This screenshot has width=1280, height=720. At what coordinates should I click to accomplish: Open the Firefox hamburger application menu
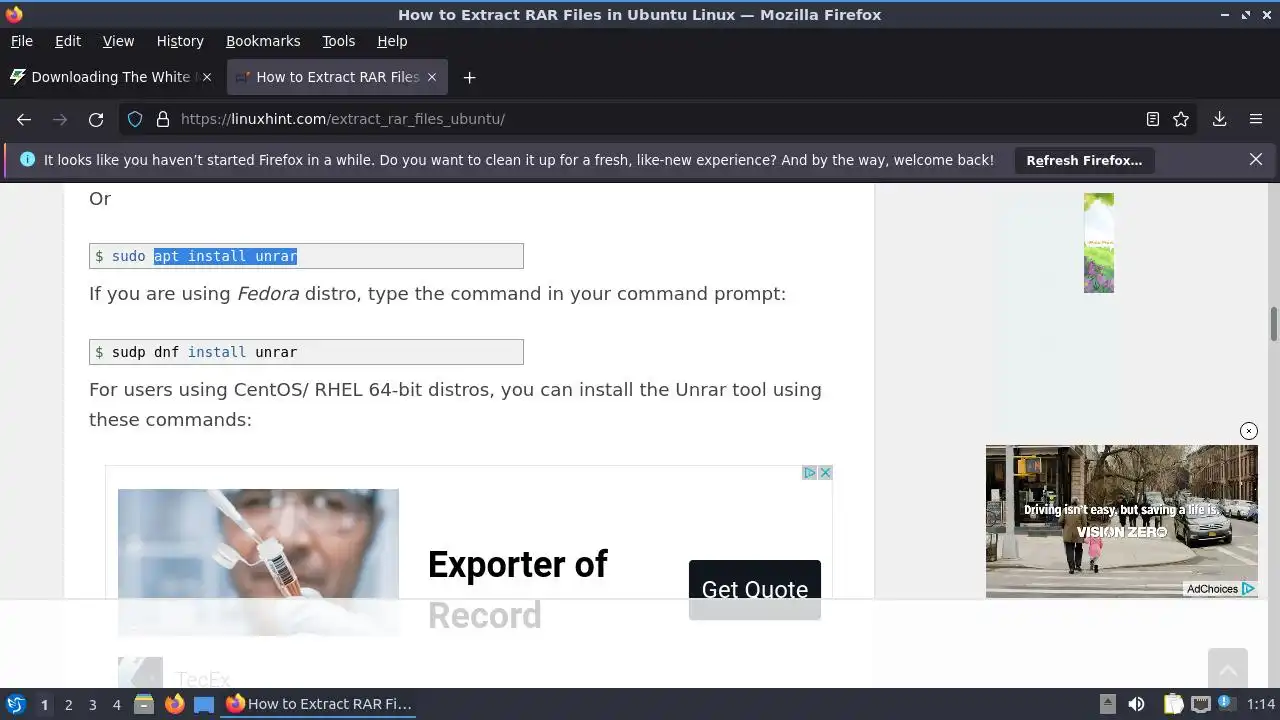pos(1256,119)
